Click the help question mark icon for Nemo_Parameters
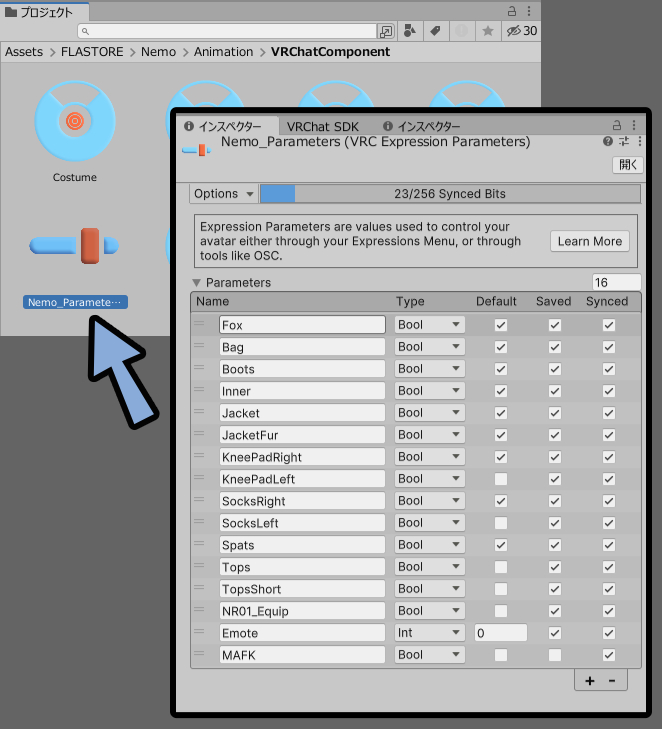This screenshot has height=729, width=662. (608, 141)
